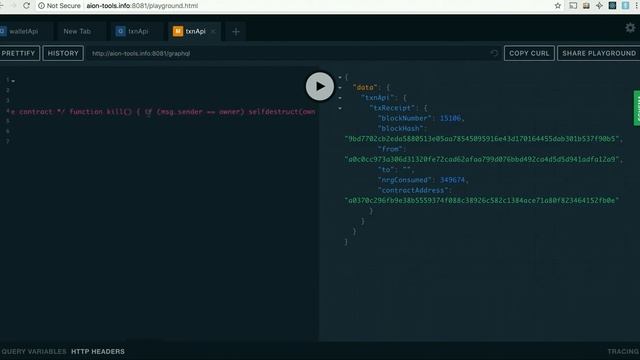Screen dimensions: 640x360
Task: Open the Not Secure site info indicator
Action: pos(59,6)
